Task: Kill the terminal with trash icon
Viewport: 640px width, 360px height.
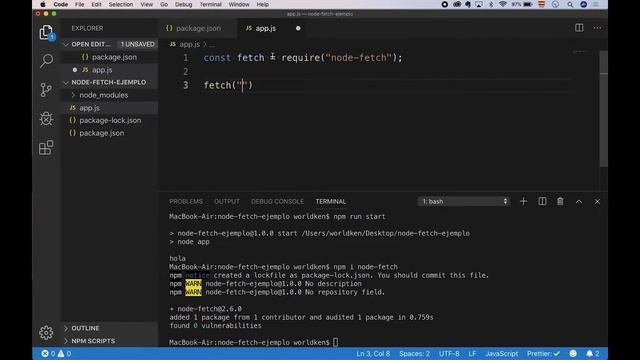Action: coord(560,201)
